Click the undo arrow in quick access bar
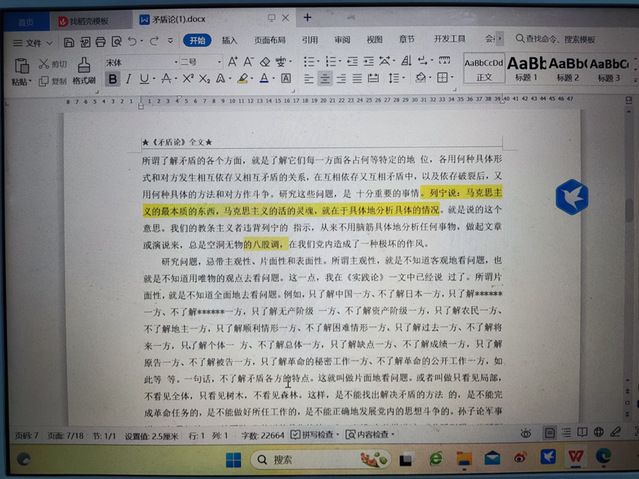The image size is (639, 479). [x=133, y=41]
